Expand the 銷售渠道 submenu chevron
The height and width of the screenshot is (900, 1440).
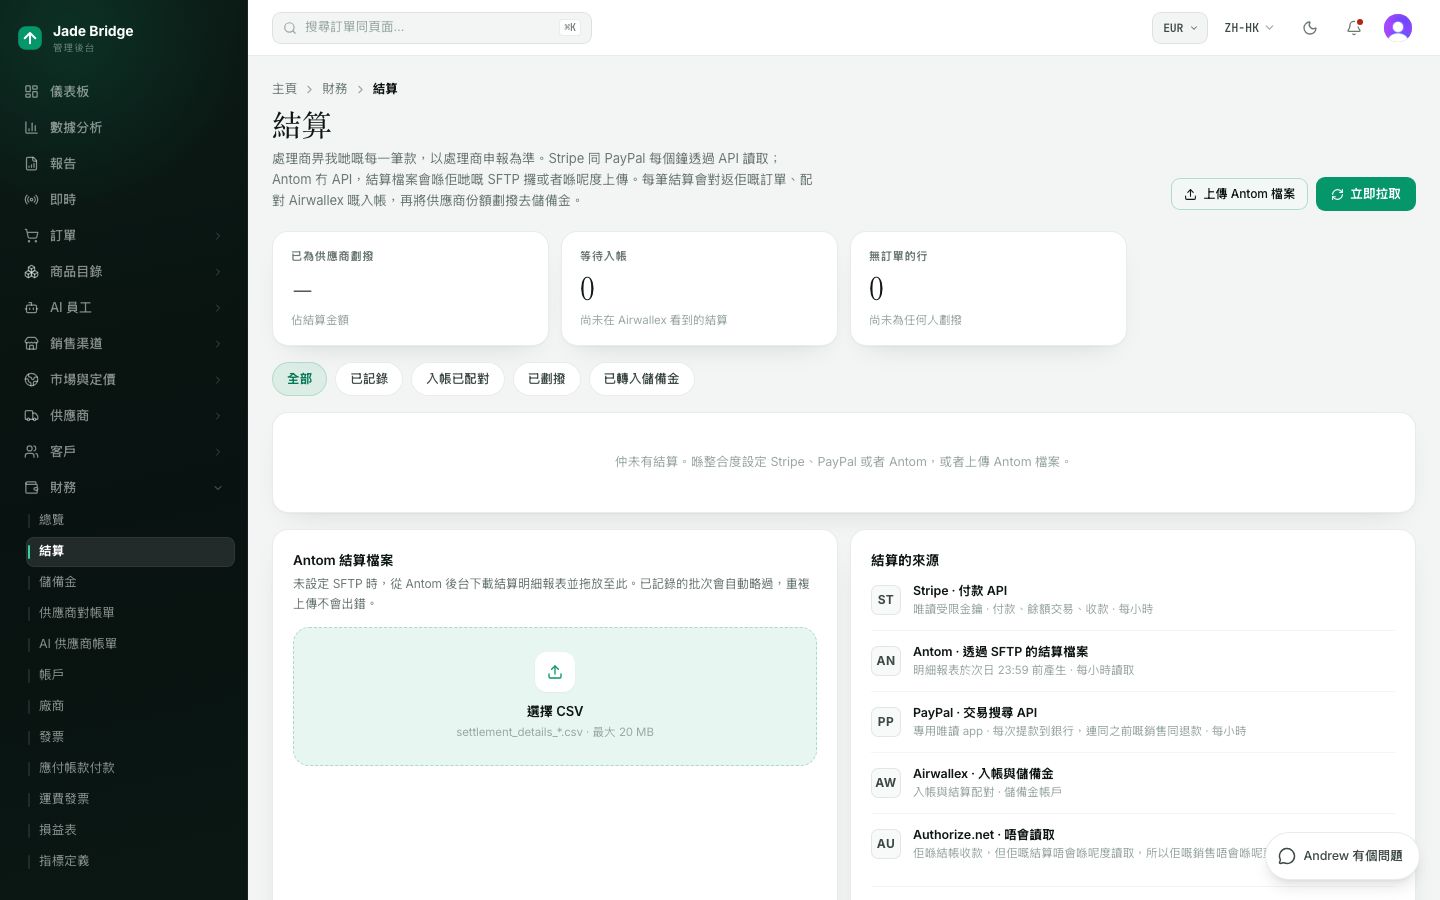click(218, 344)
